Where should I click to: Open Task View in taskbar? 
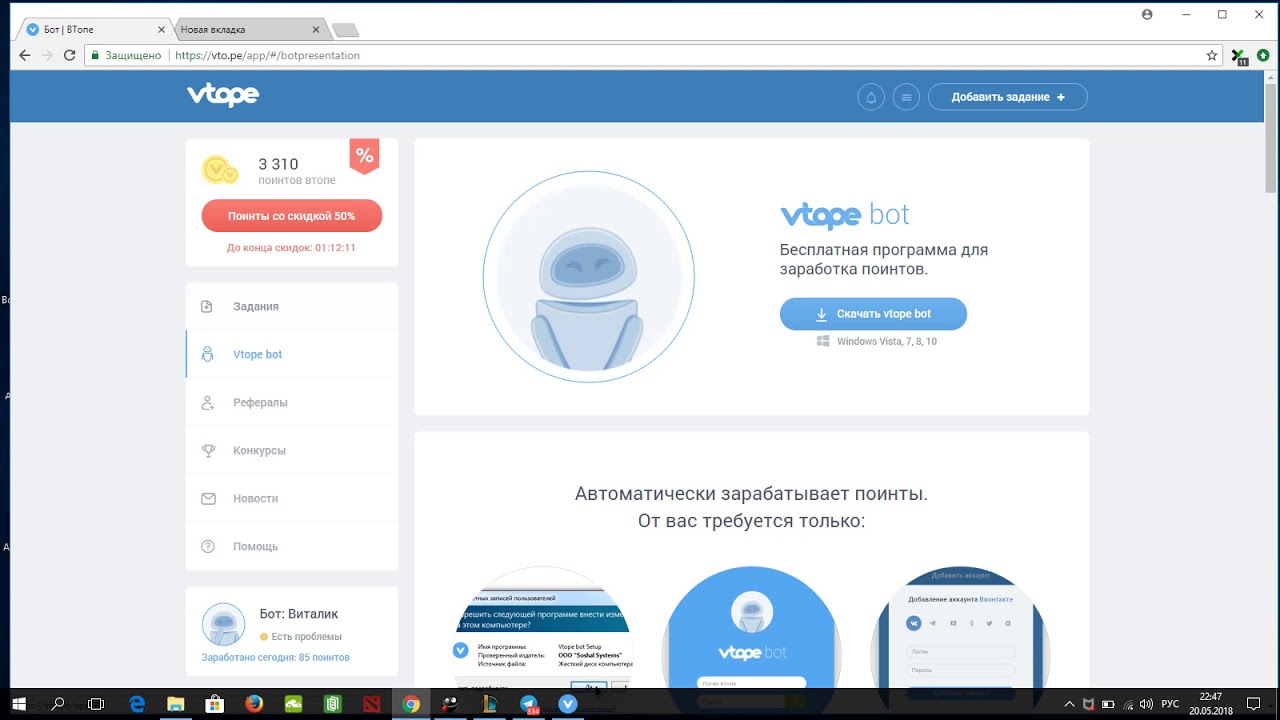coord(96,704)
